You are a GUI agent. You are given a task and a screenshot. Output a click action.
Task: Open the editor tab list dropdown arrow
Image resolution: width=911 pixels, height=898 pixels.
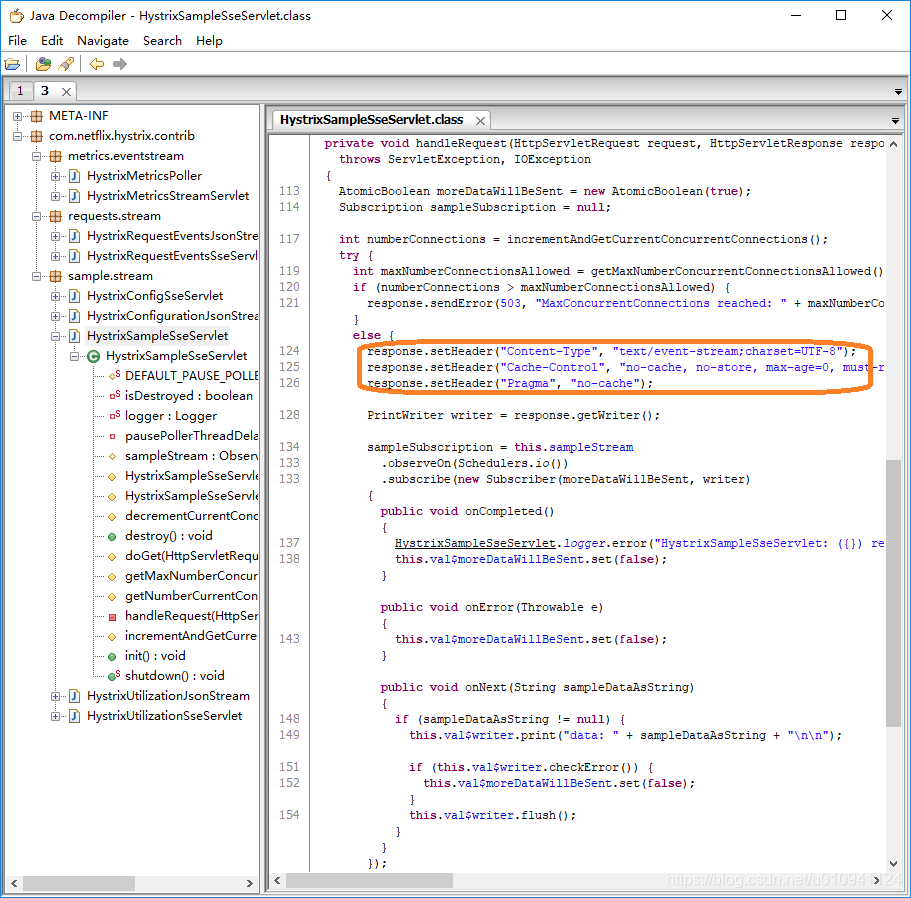coord(895,121)
